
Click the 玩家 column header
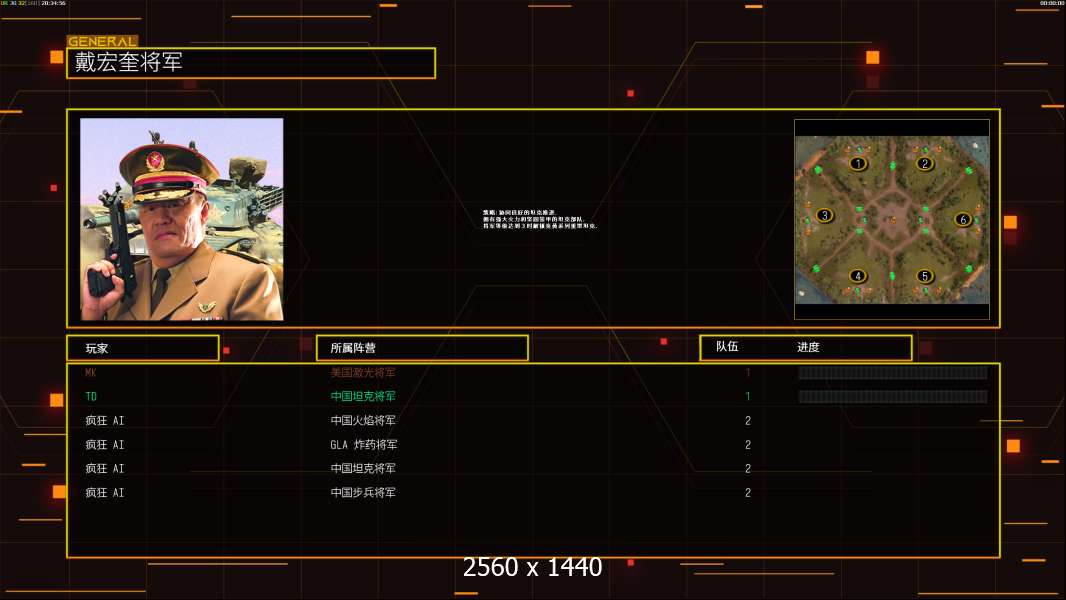coord(143,348)
